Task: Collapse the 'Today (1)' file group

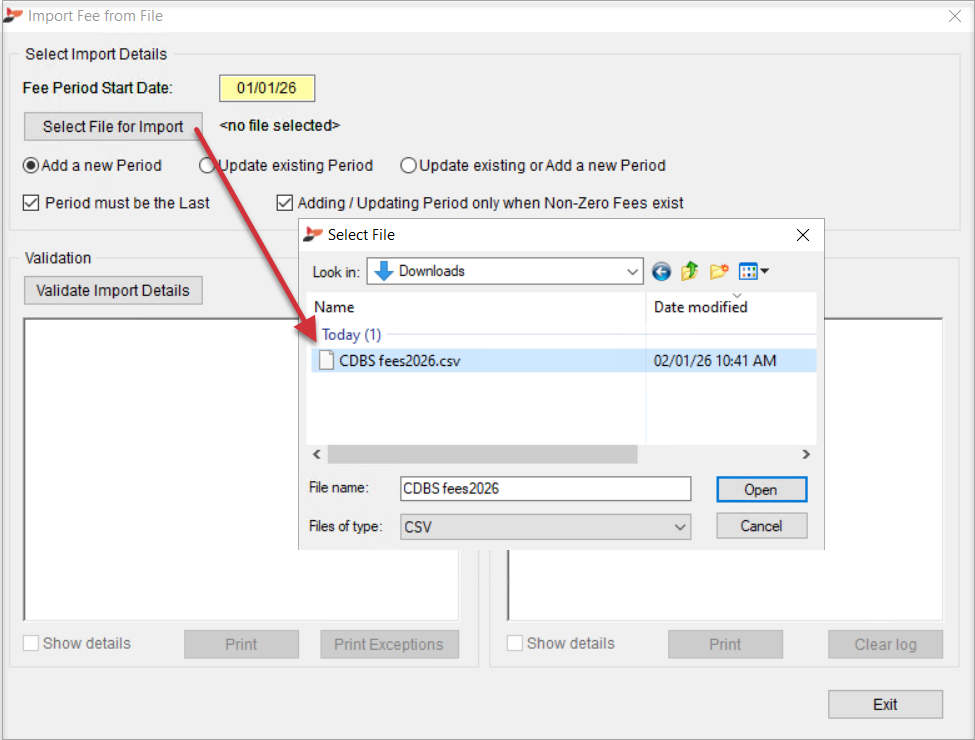Action: coord(351,335)
